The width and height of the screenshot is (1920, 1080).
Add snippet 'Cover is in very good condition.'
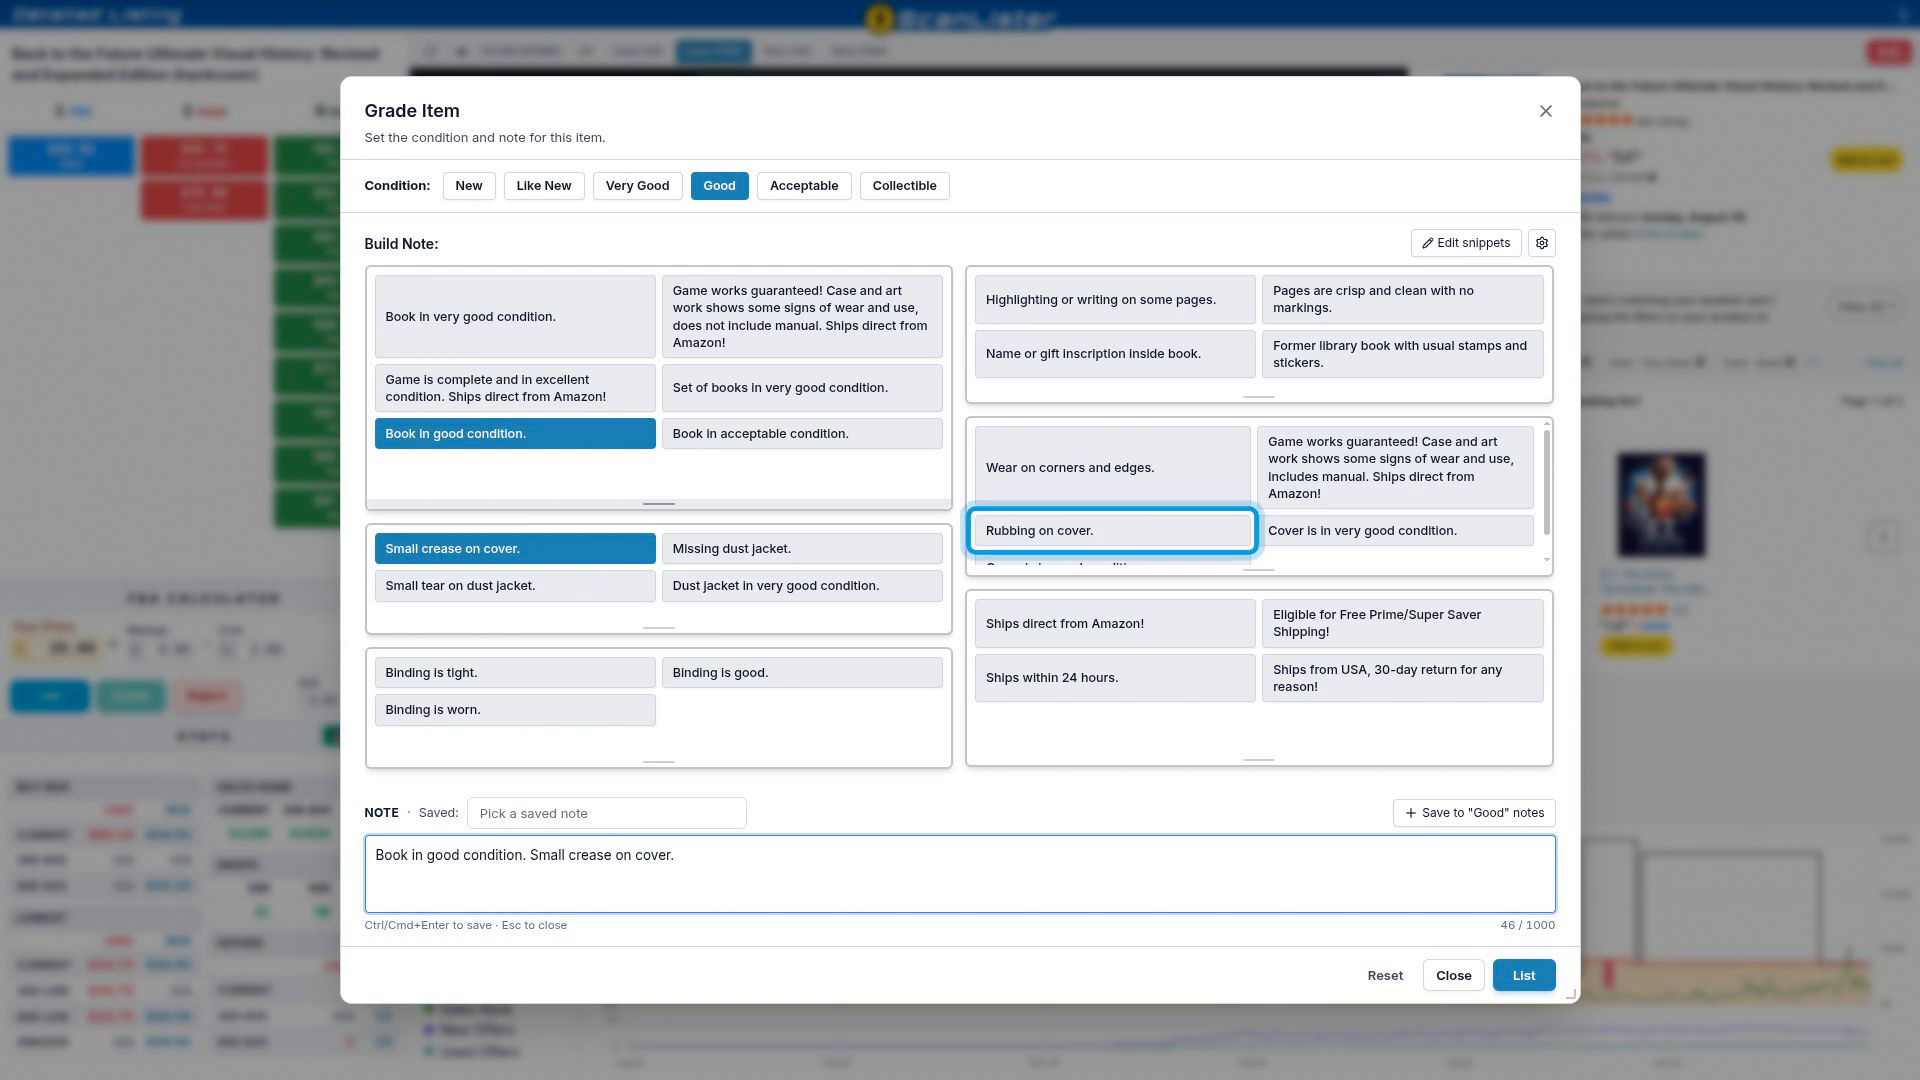pyautogui.click(x=1395, y=531)
